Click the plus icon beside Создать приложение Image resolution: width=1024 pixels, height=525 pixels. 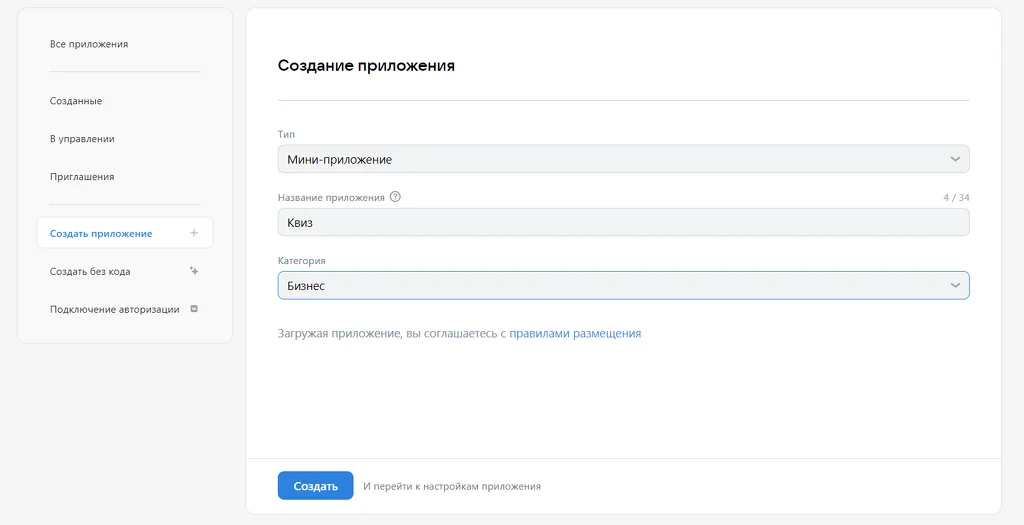(x=194, y=233)
